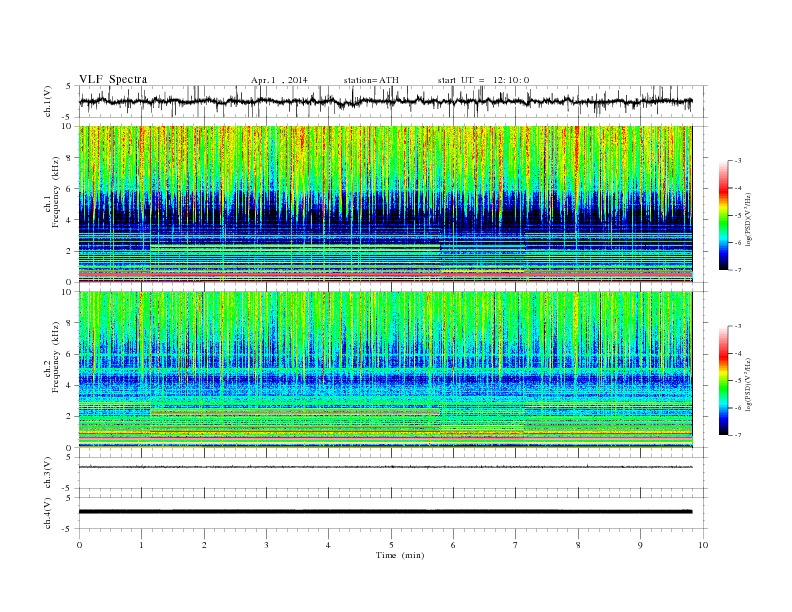
Task: Click the "-3" tick on ch.2 colorbar
Action: (738, 326)
